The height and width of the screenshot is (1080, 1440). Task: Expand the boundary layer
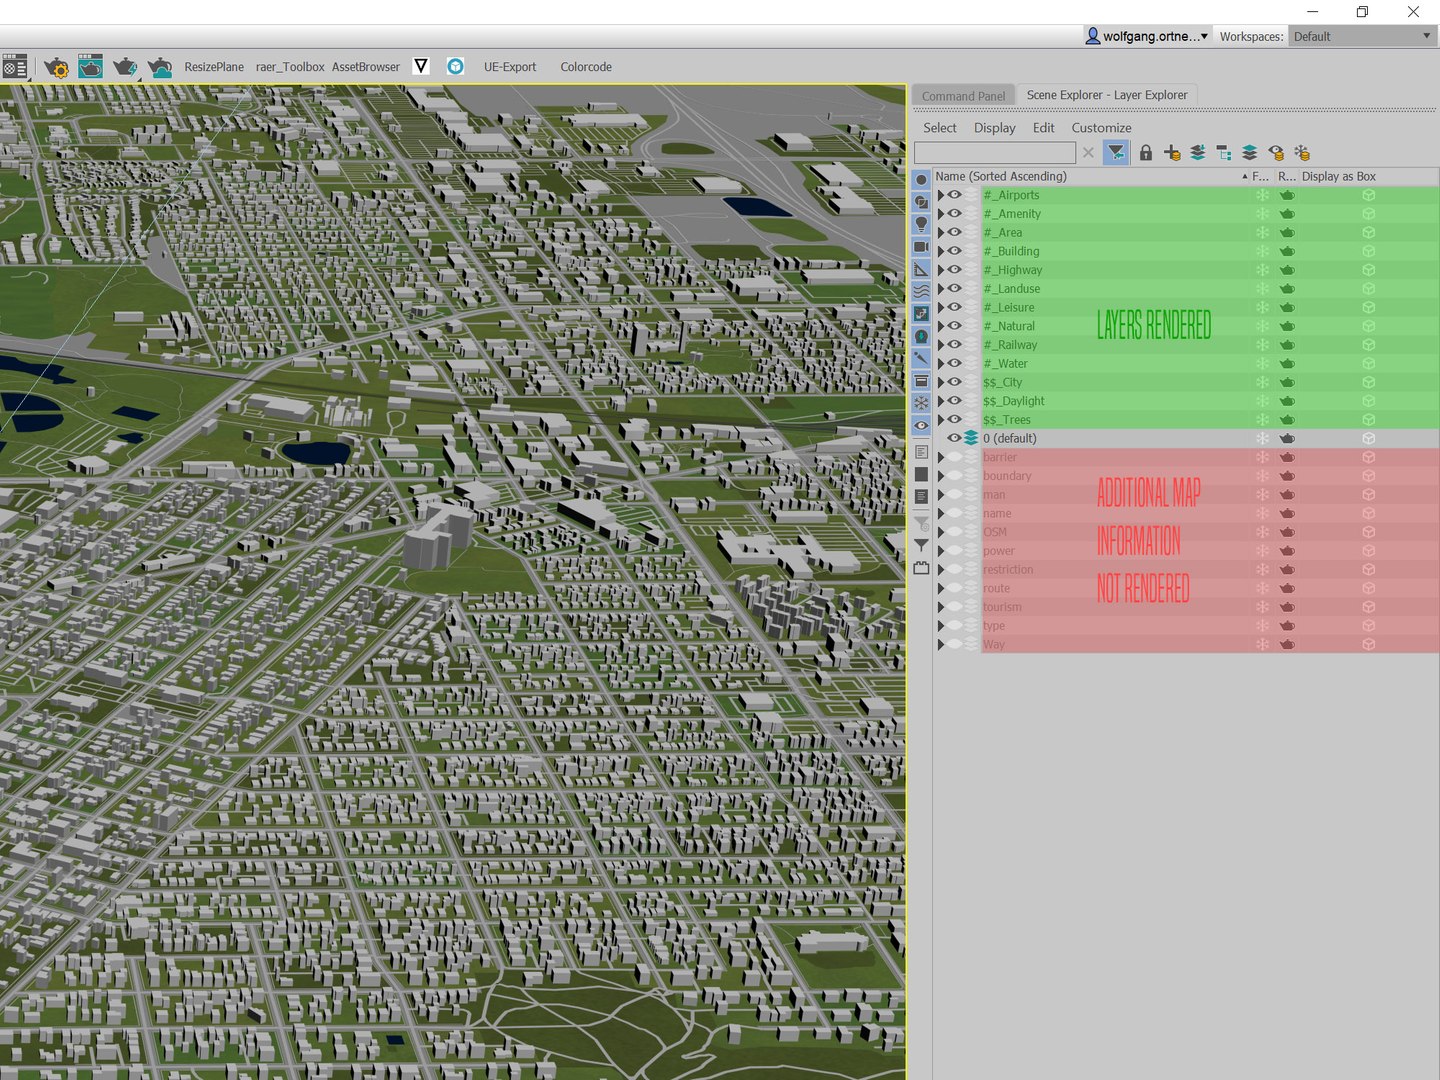coord(941,476)
